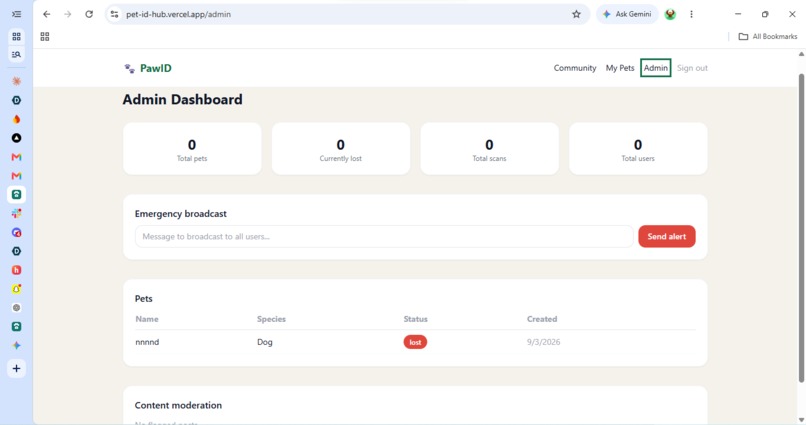This screenshot has width=806, height=425.
Task: View site information icon in address bar
Action: [115, 14]
